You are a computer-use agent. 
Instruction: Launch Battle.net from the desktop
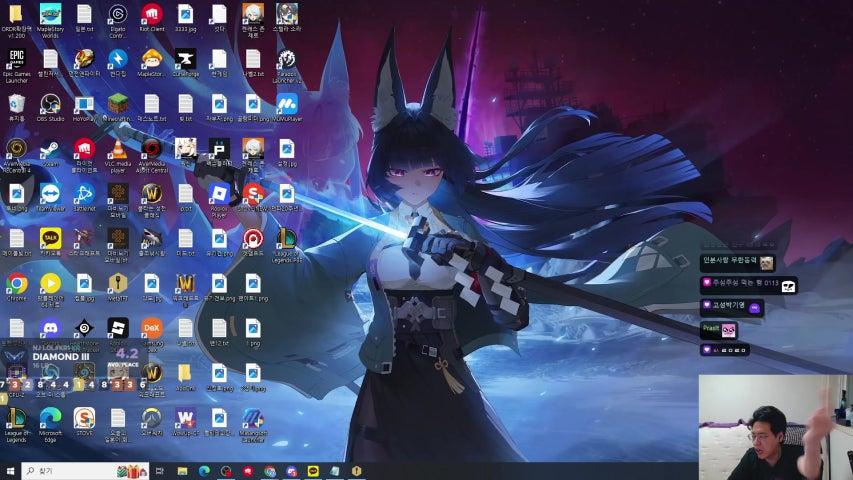pyautogui.click(x=84, y=193)
